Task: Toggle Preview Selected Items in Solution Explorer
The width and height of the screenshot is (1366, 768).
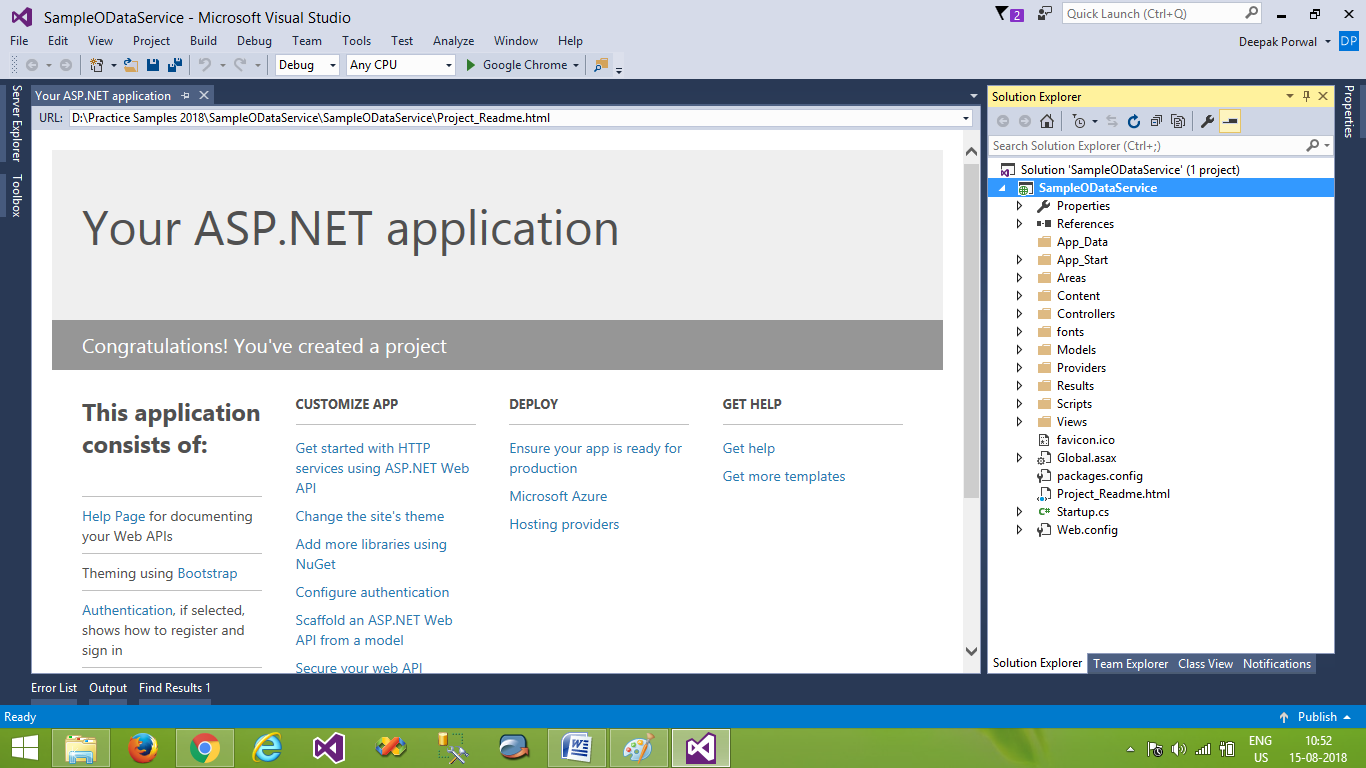Action: [1230, 121]
